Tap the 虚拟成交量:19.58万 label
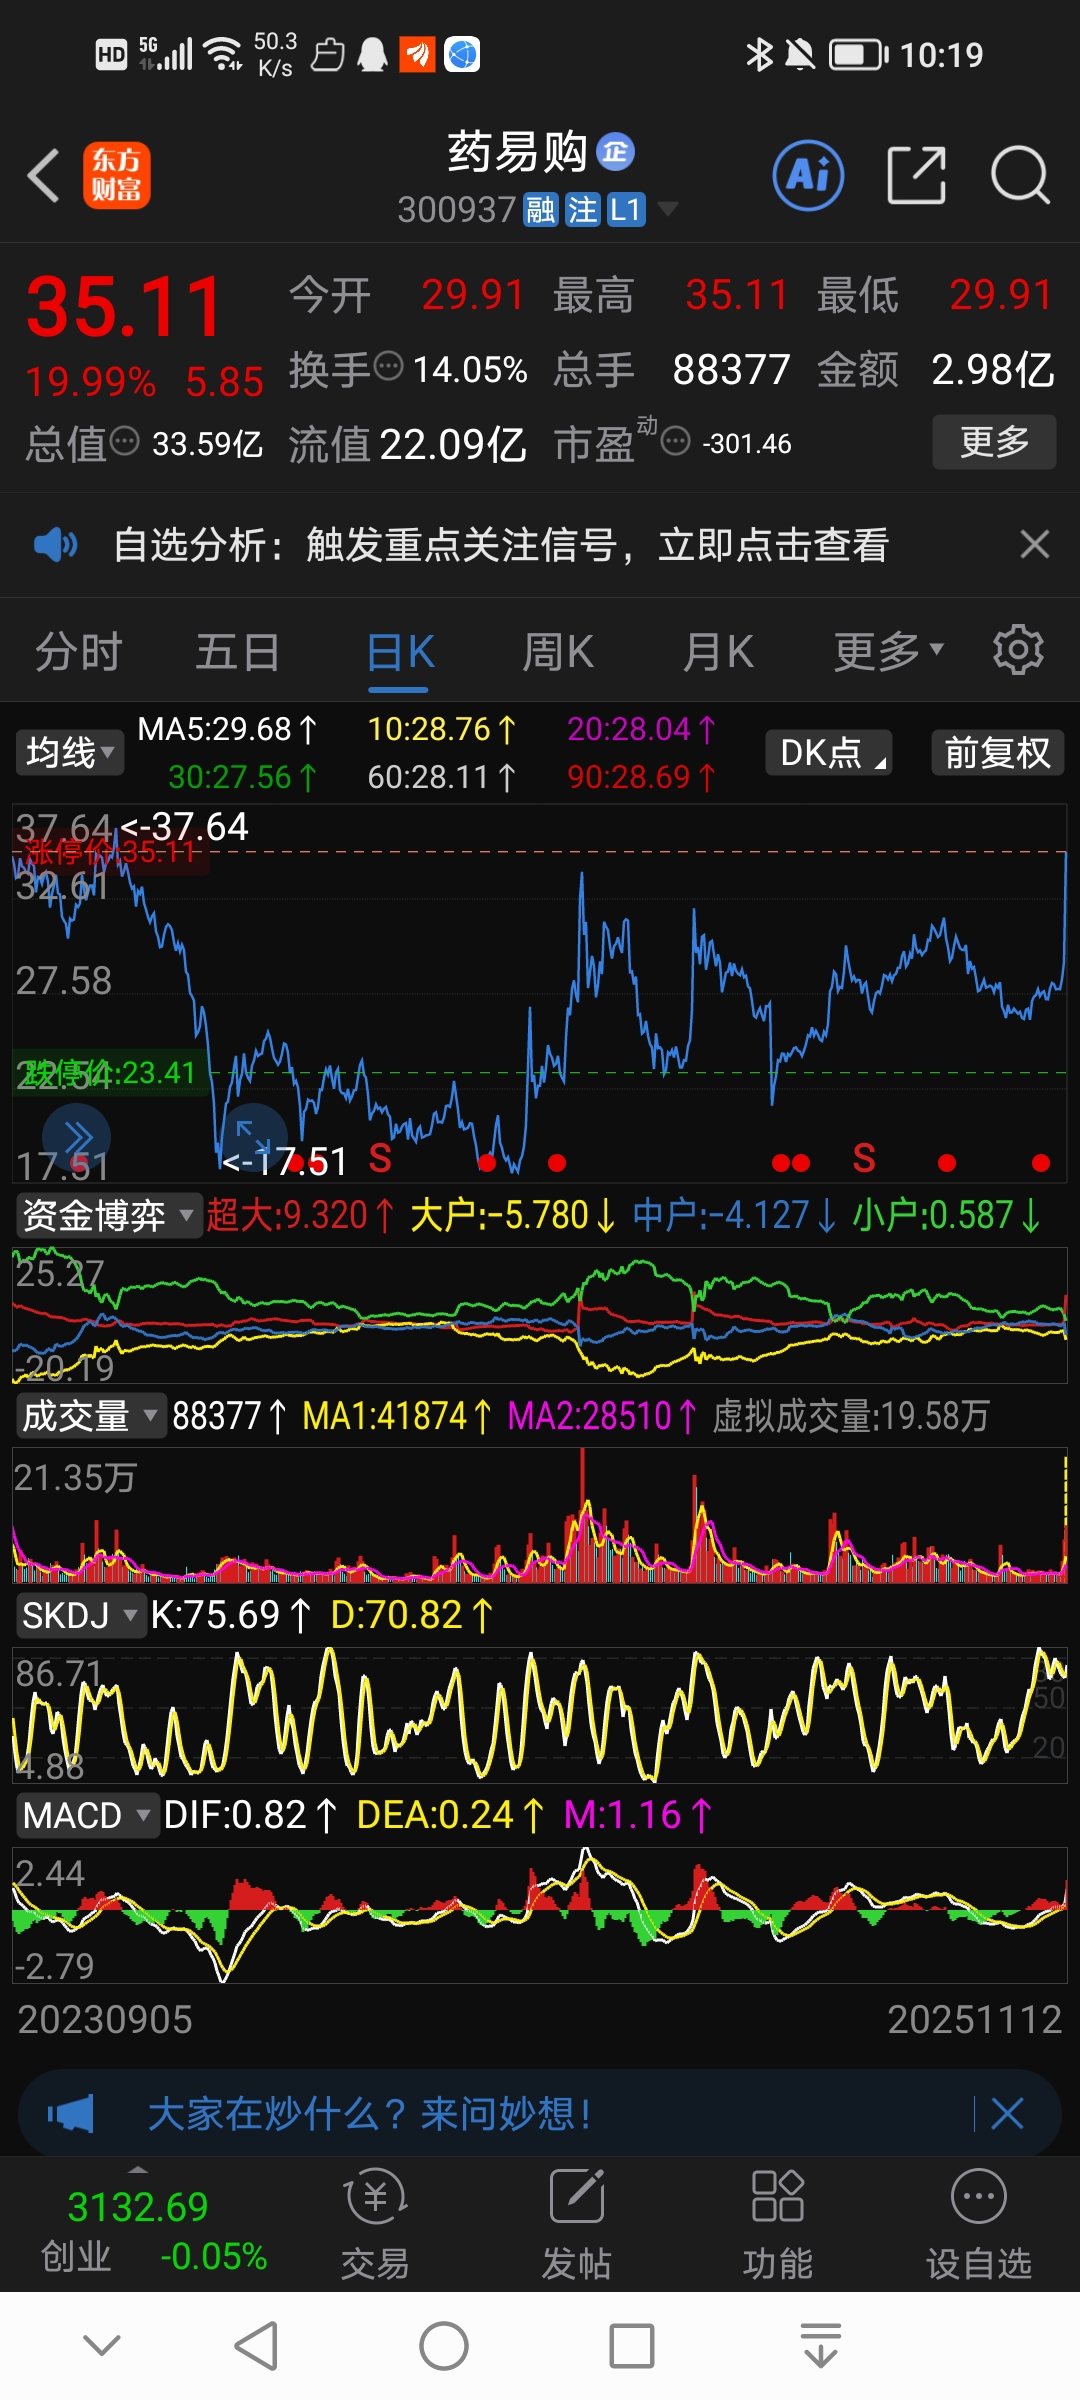This screenshot has height=2400, width=1080. point(851,1415)
